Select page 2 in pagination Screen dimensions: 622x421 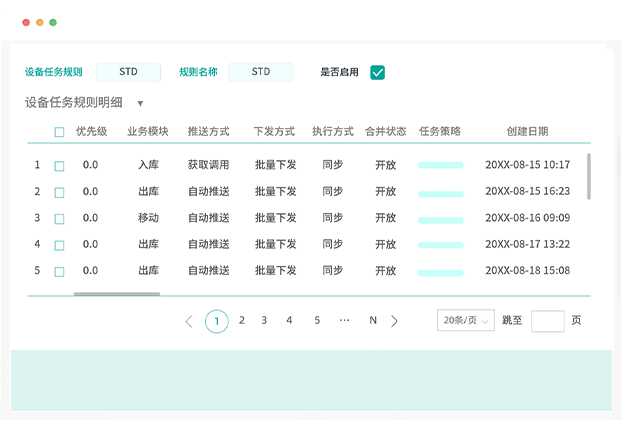pyautogui.click(x=242, y=320)
